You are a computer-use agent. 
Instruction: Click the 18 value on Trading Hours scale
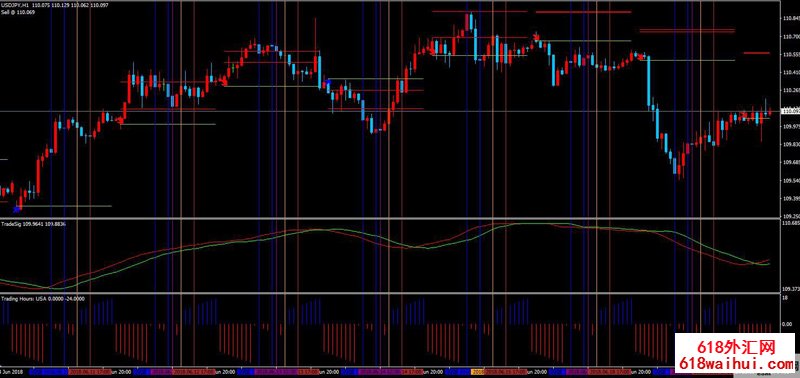click(x=785, y=298)
